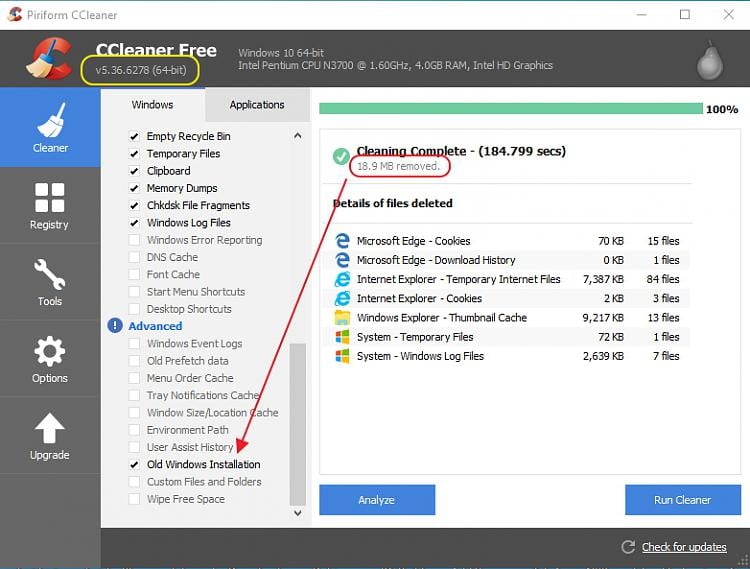Enable Start Menu Shortcuts checkbox

(x=134, y=292)
